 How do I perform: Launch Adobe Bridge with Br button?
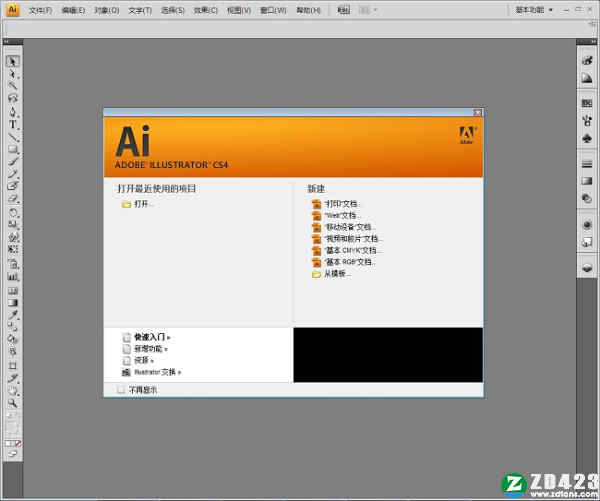coord(343,10)
